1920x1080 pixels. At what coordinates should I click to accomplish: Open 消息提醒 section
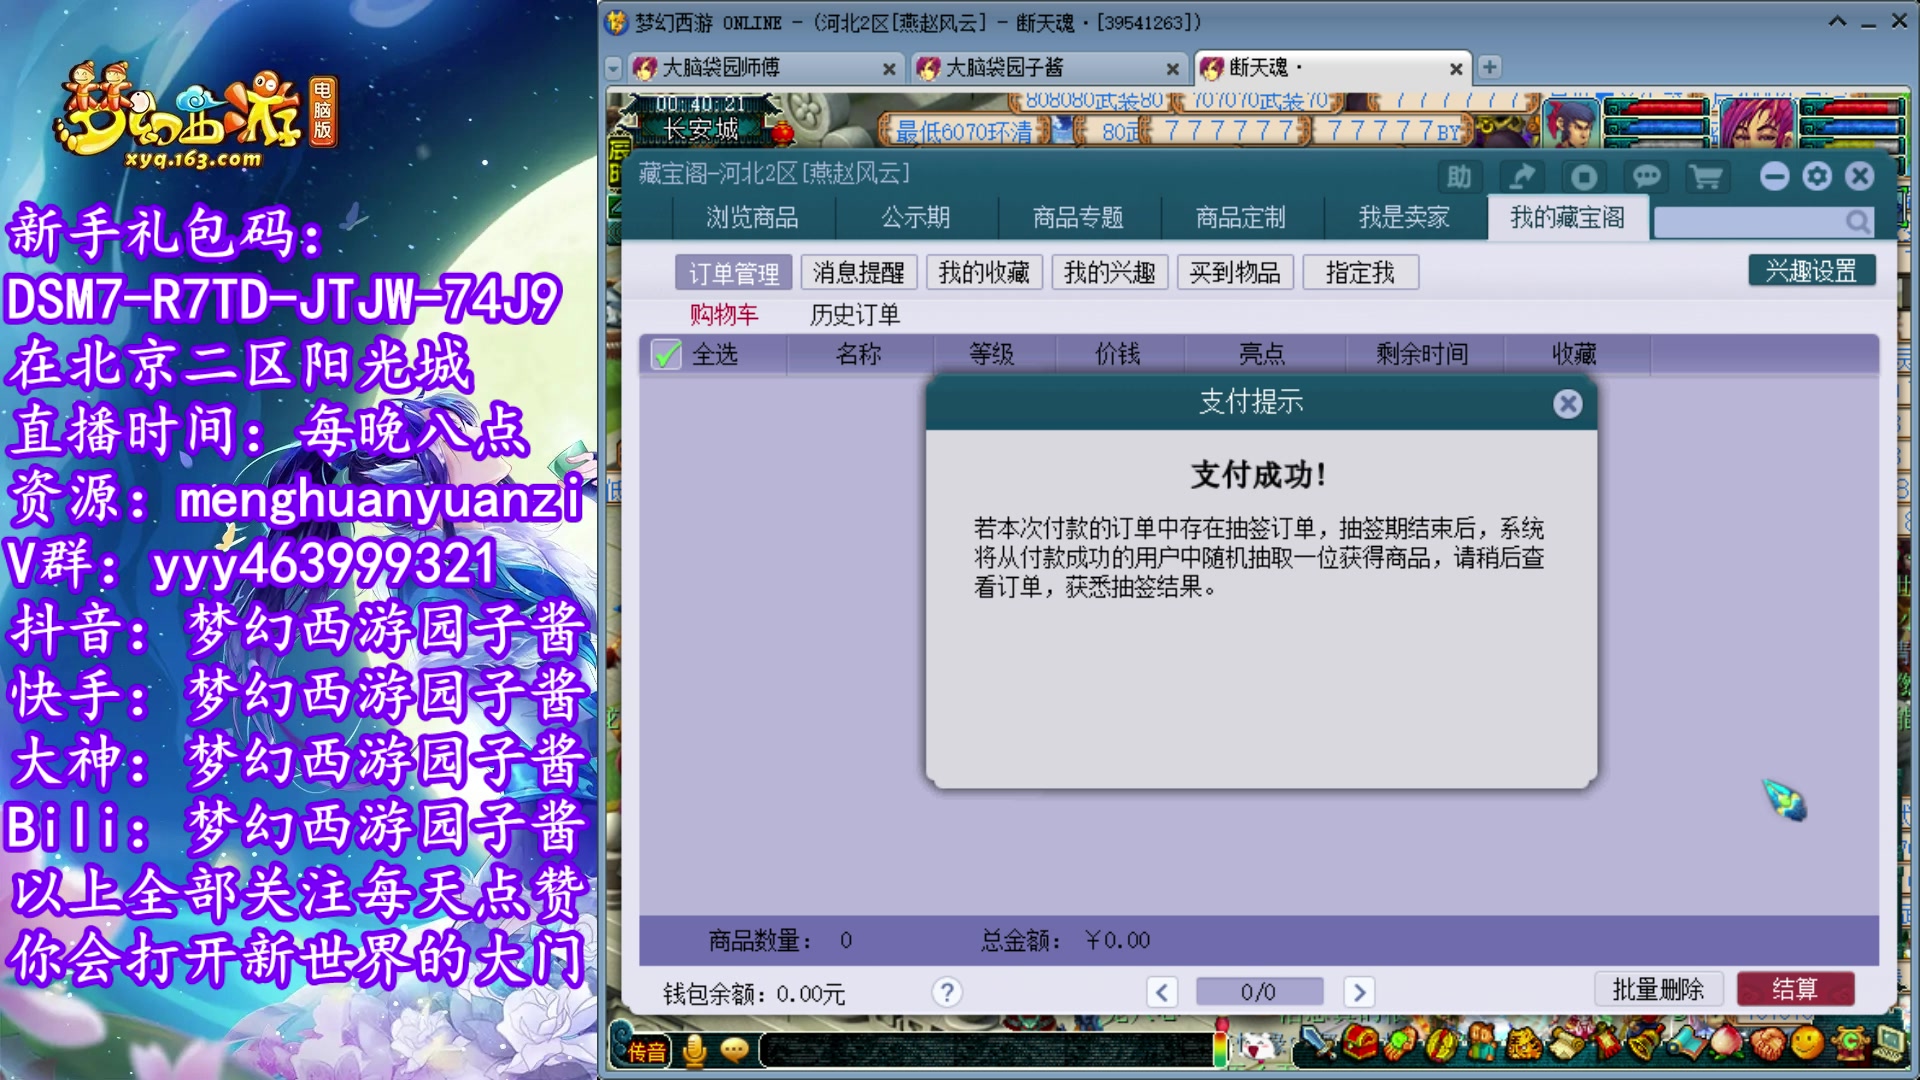[x=859, y=273]
